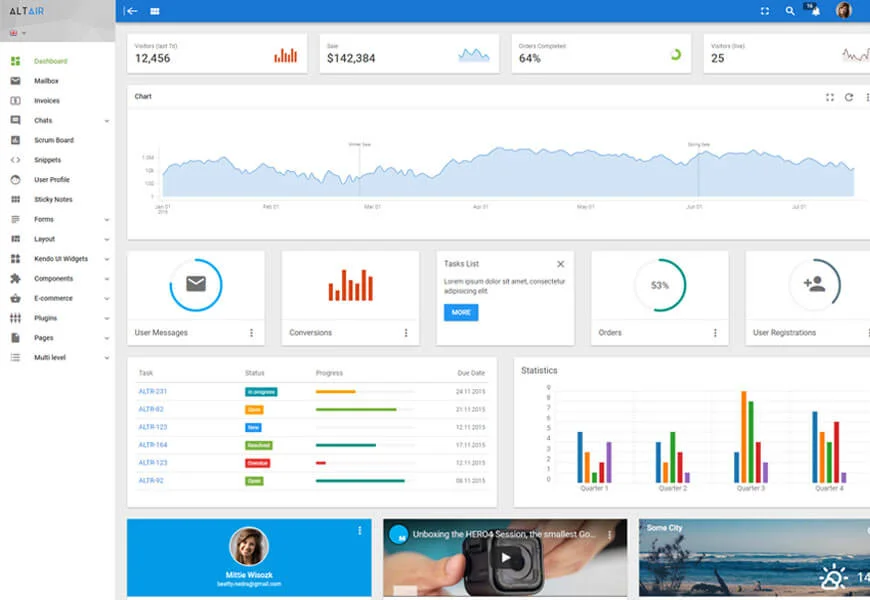Viewport: 870px width, 600px height.
Task: Click the Sale $142,384 stat card
Action: (409, 53)
